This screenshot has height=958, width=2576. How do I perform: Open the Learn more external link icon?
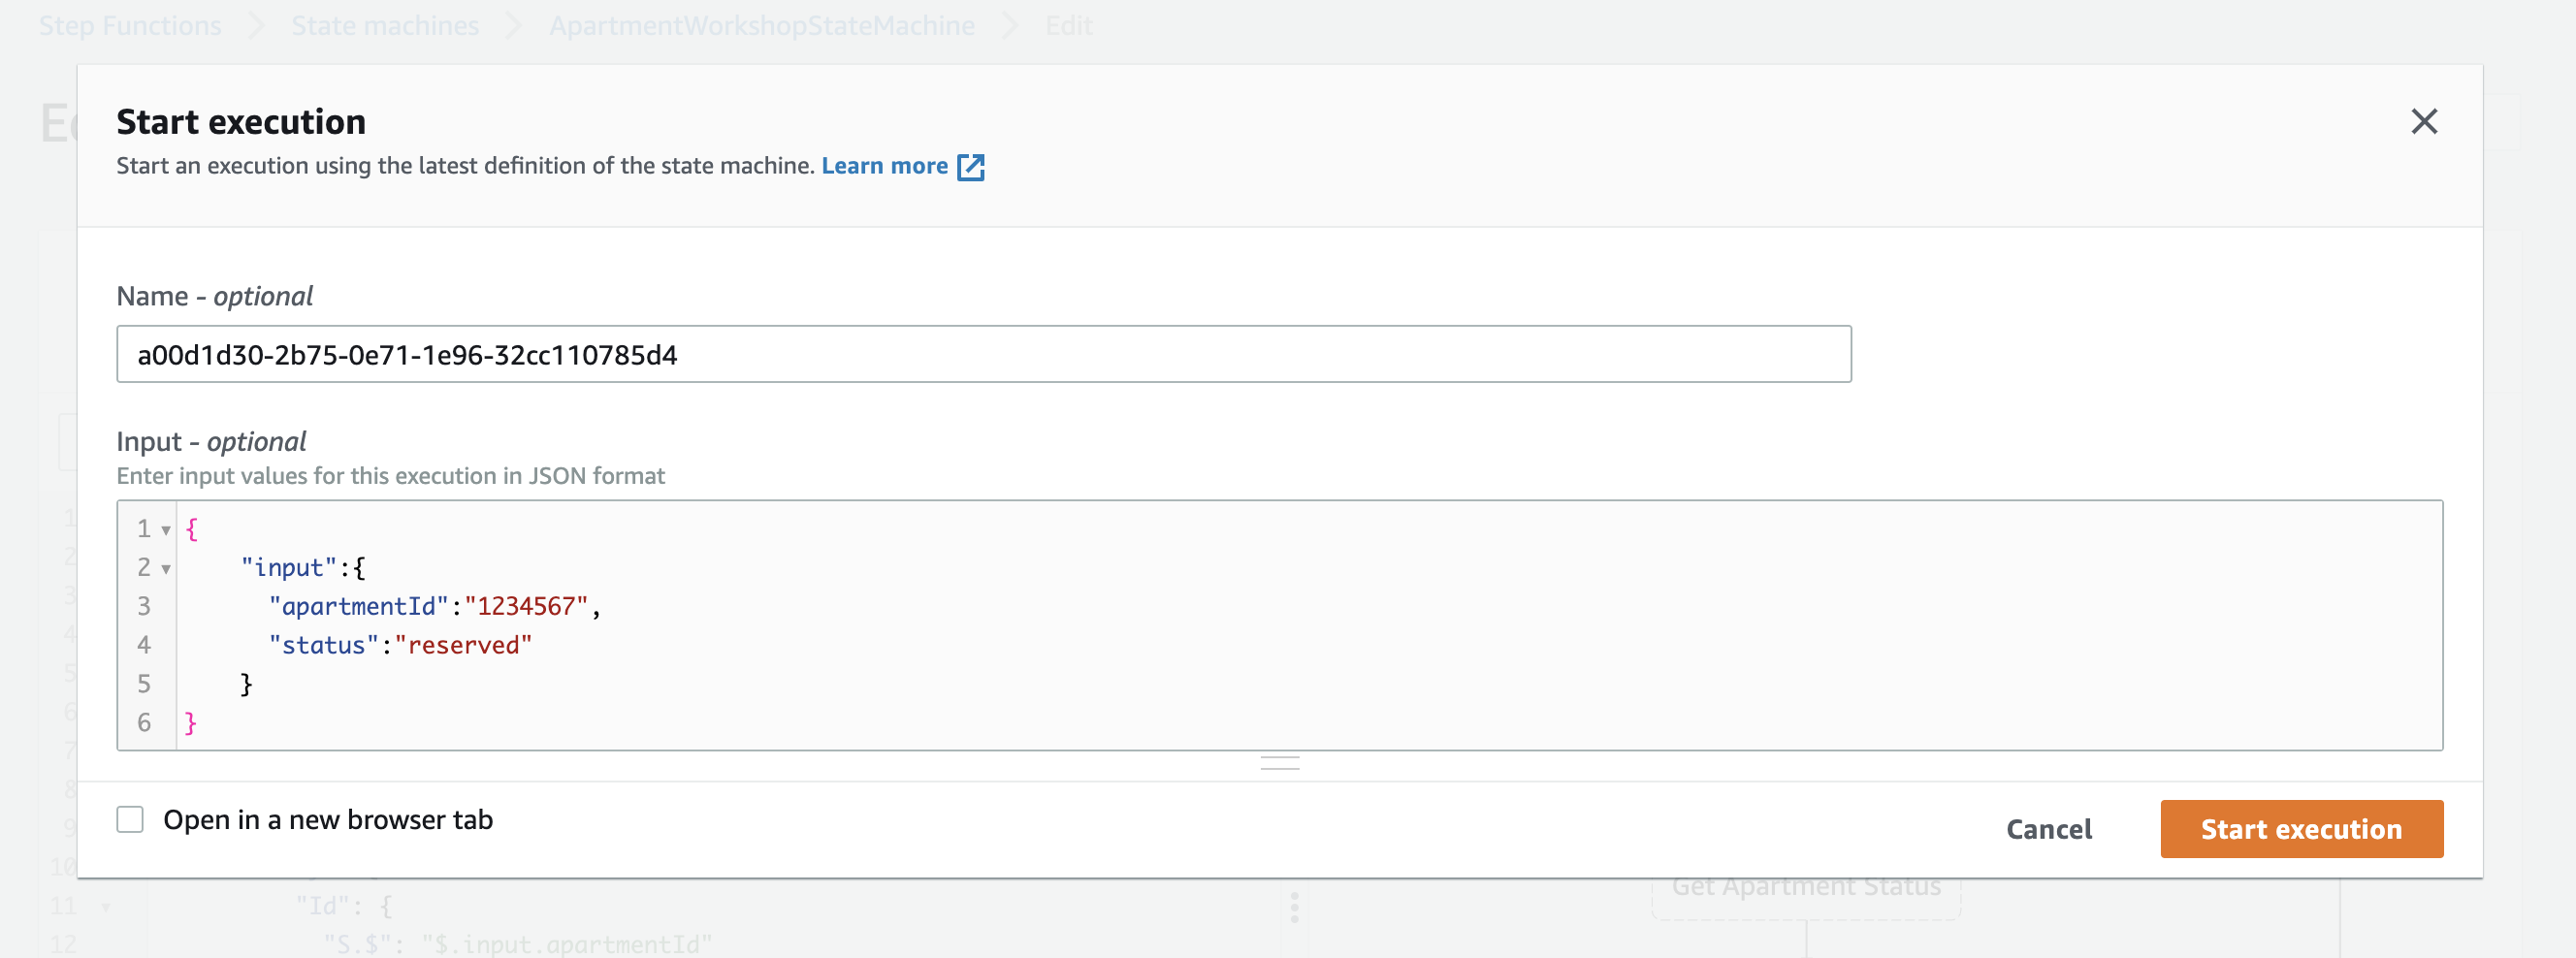point(970,167)
